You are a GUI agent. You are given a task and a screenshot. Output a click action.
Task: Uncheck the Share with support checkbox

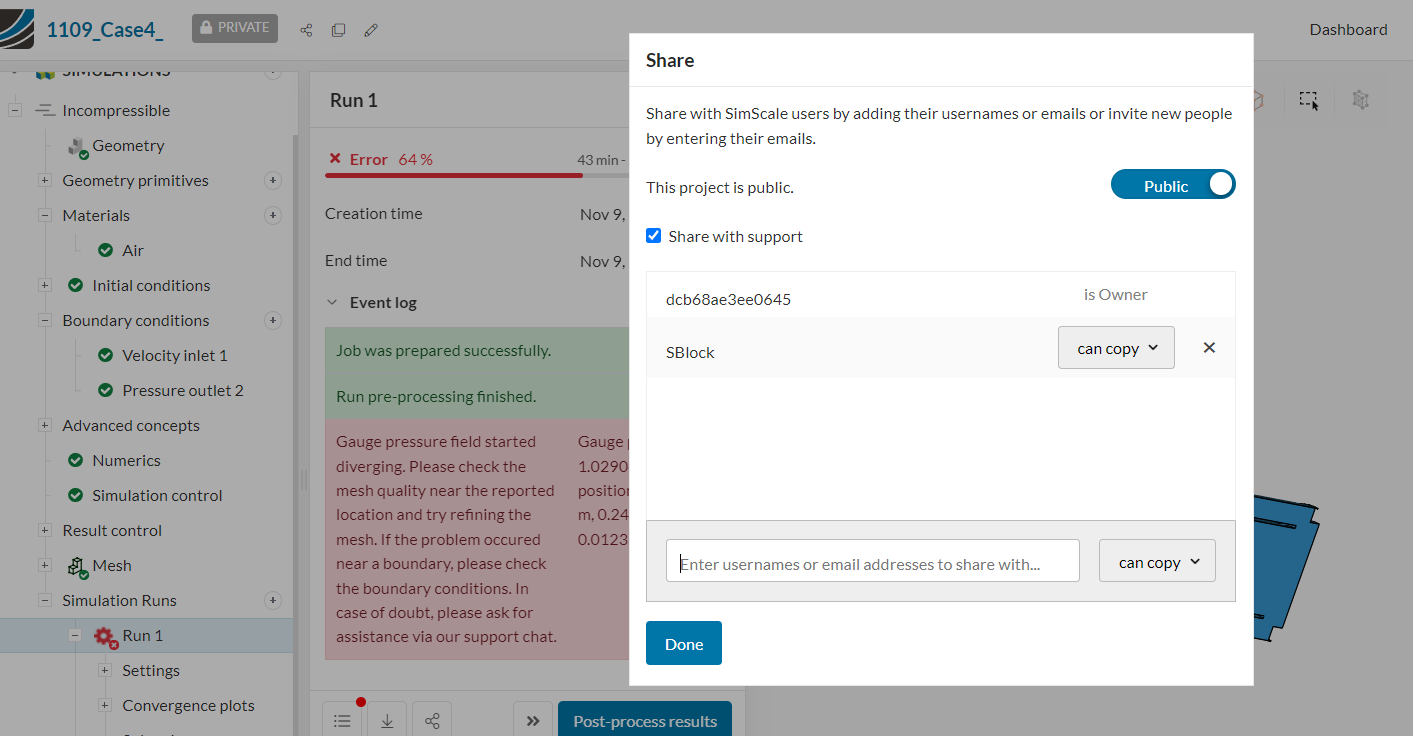click(654, 236)
